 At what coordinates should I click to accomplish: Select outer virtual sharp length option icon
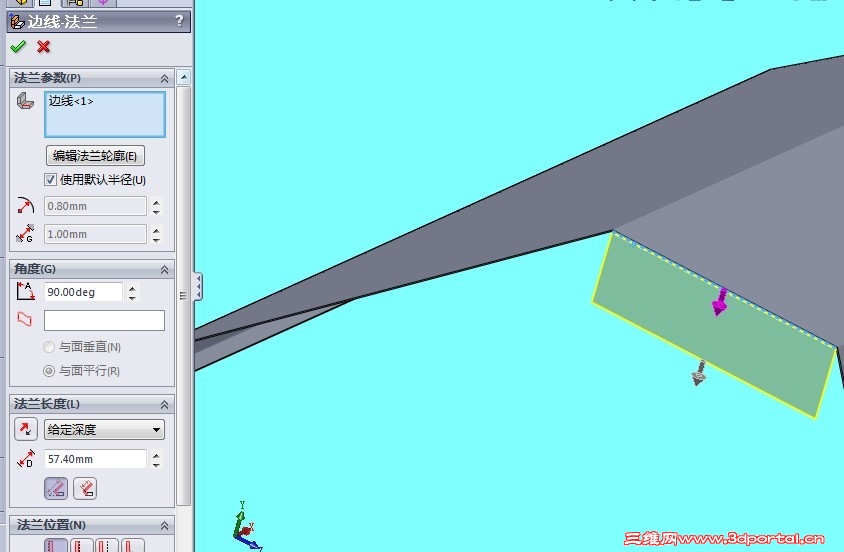[x=56, y=489]
